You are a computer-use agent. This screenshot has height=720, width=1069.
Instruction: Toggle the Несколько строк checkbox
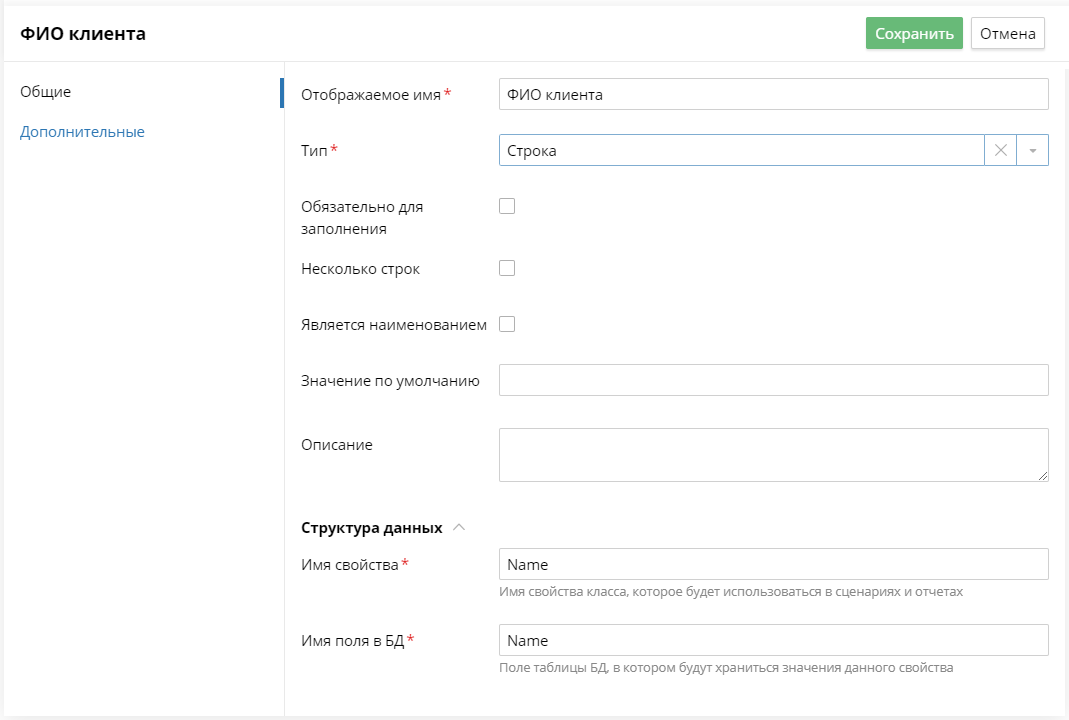507,268
